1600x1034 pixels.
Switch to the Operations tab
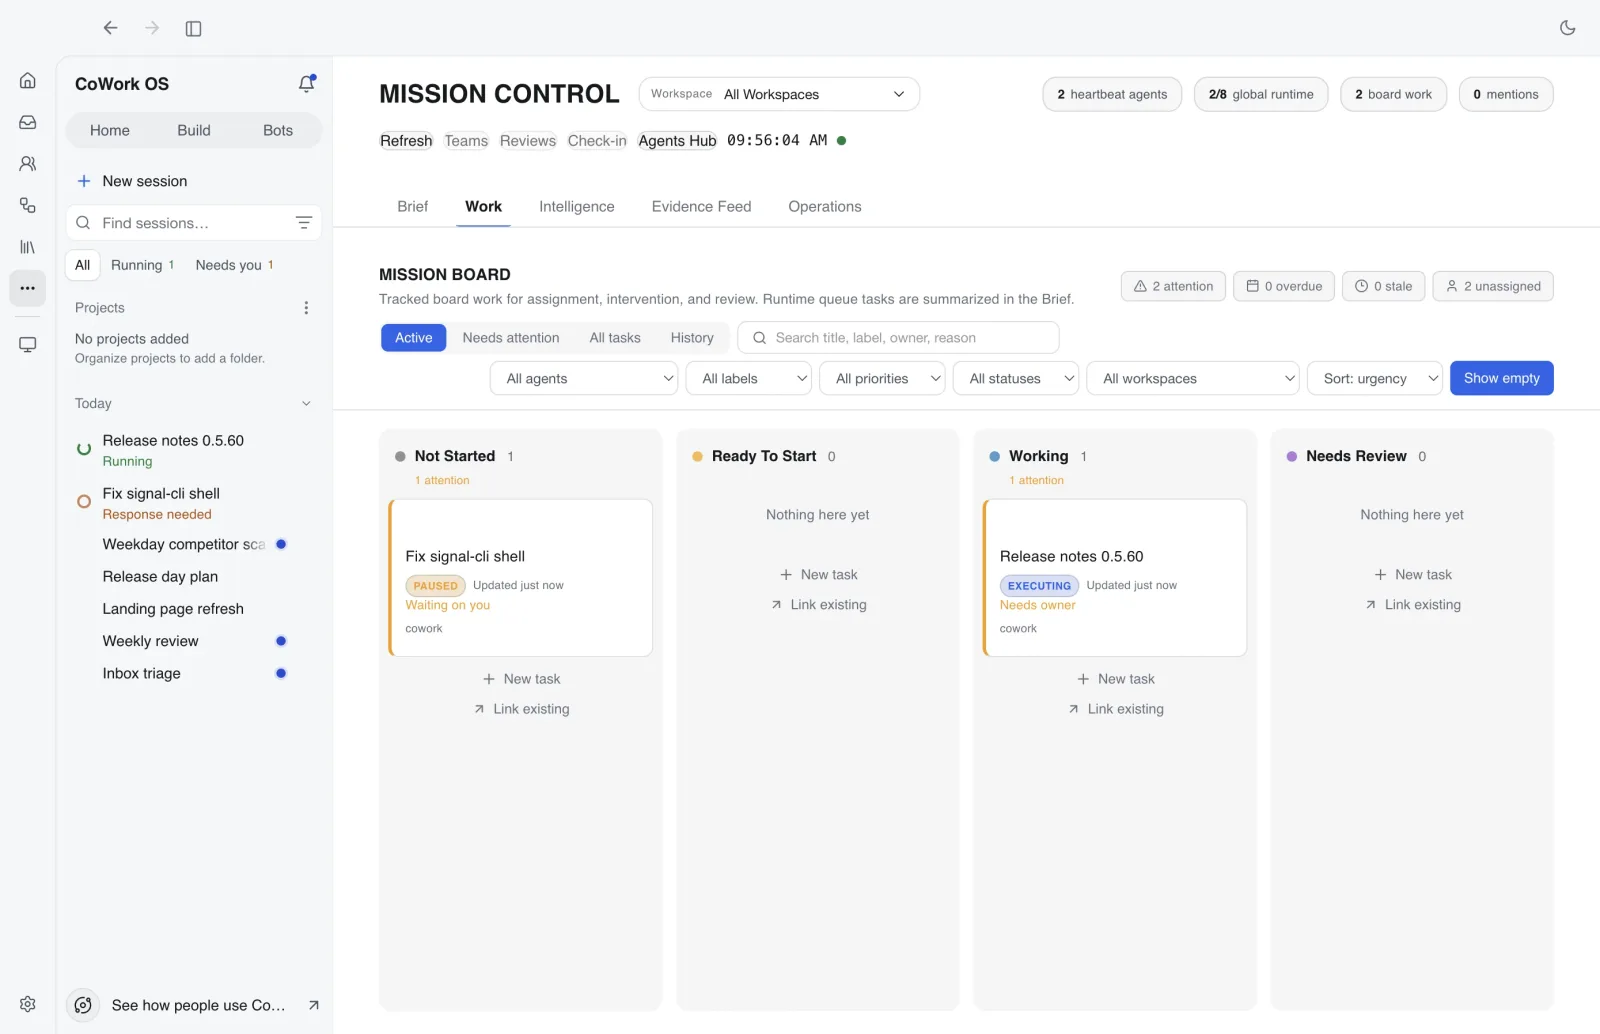824,206
